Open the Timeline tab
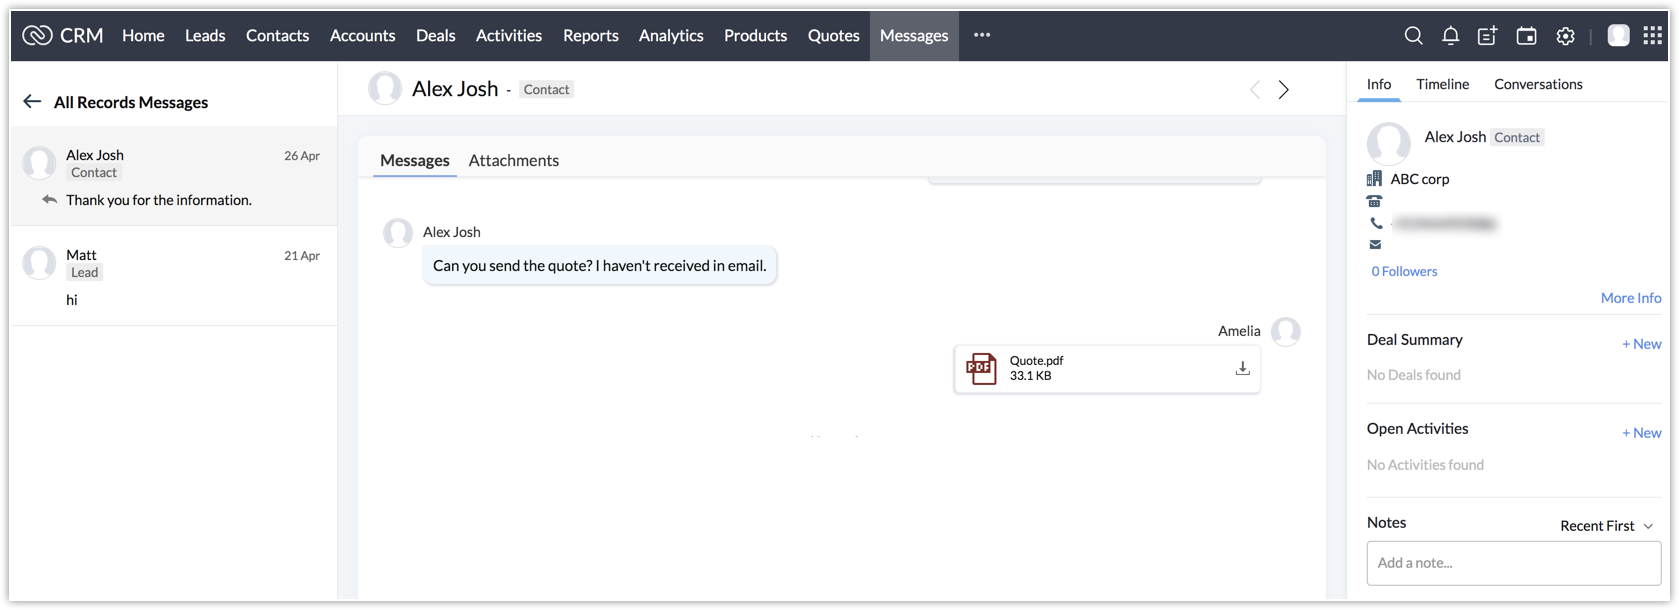This screenshot has width=1679, height=610. click(1442, 85)
